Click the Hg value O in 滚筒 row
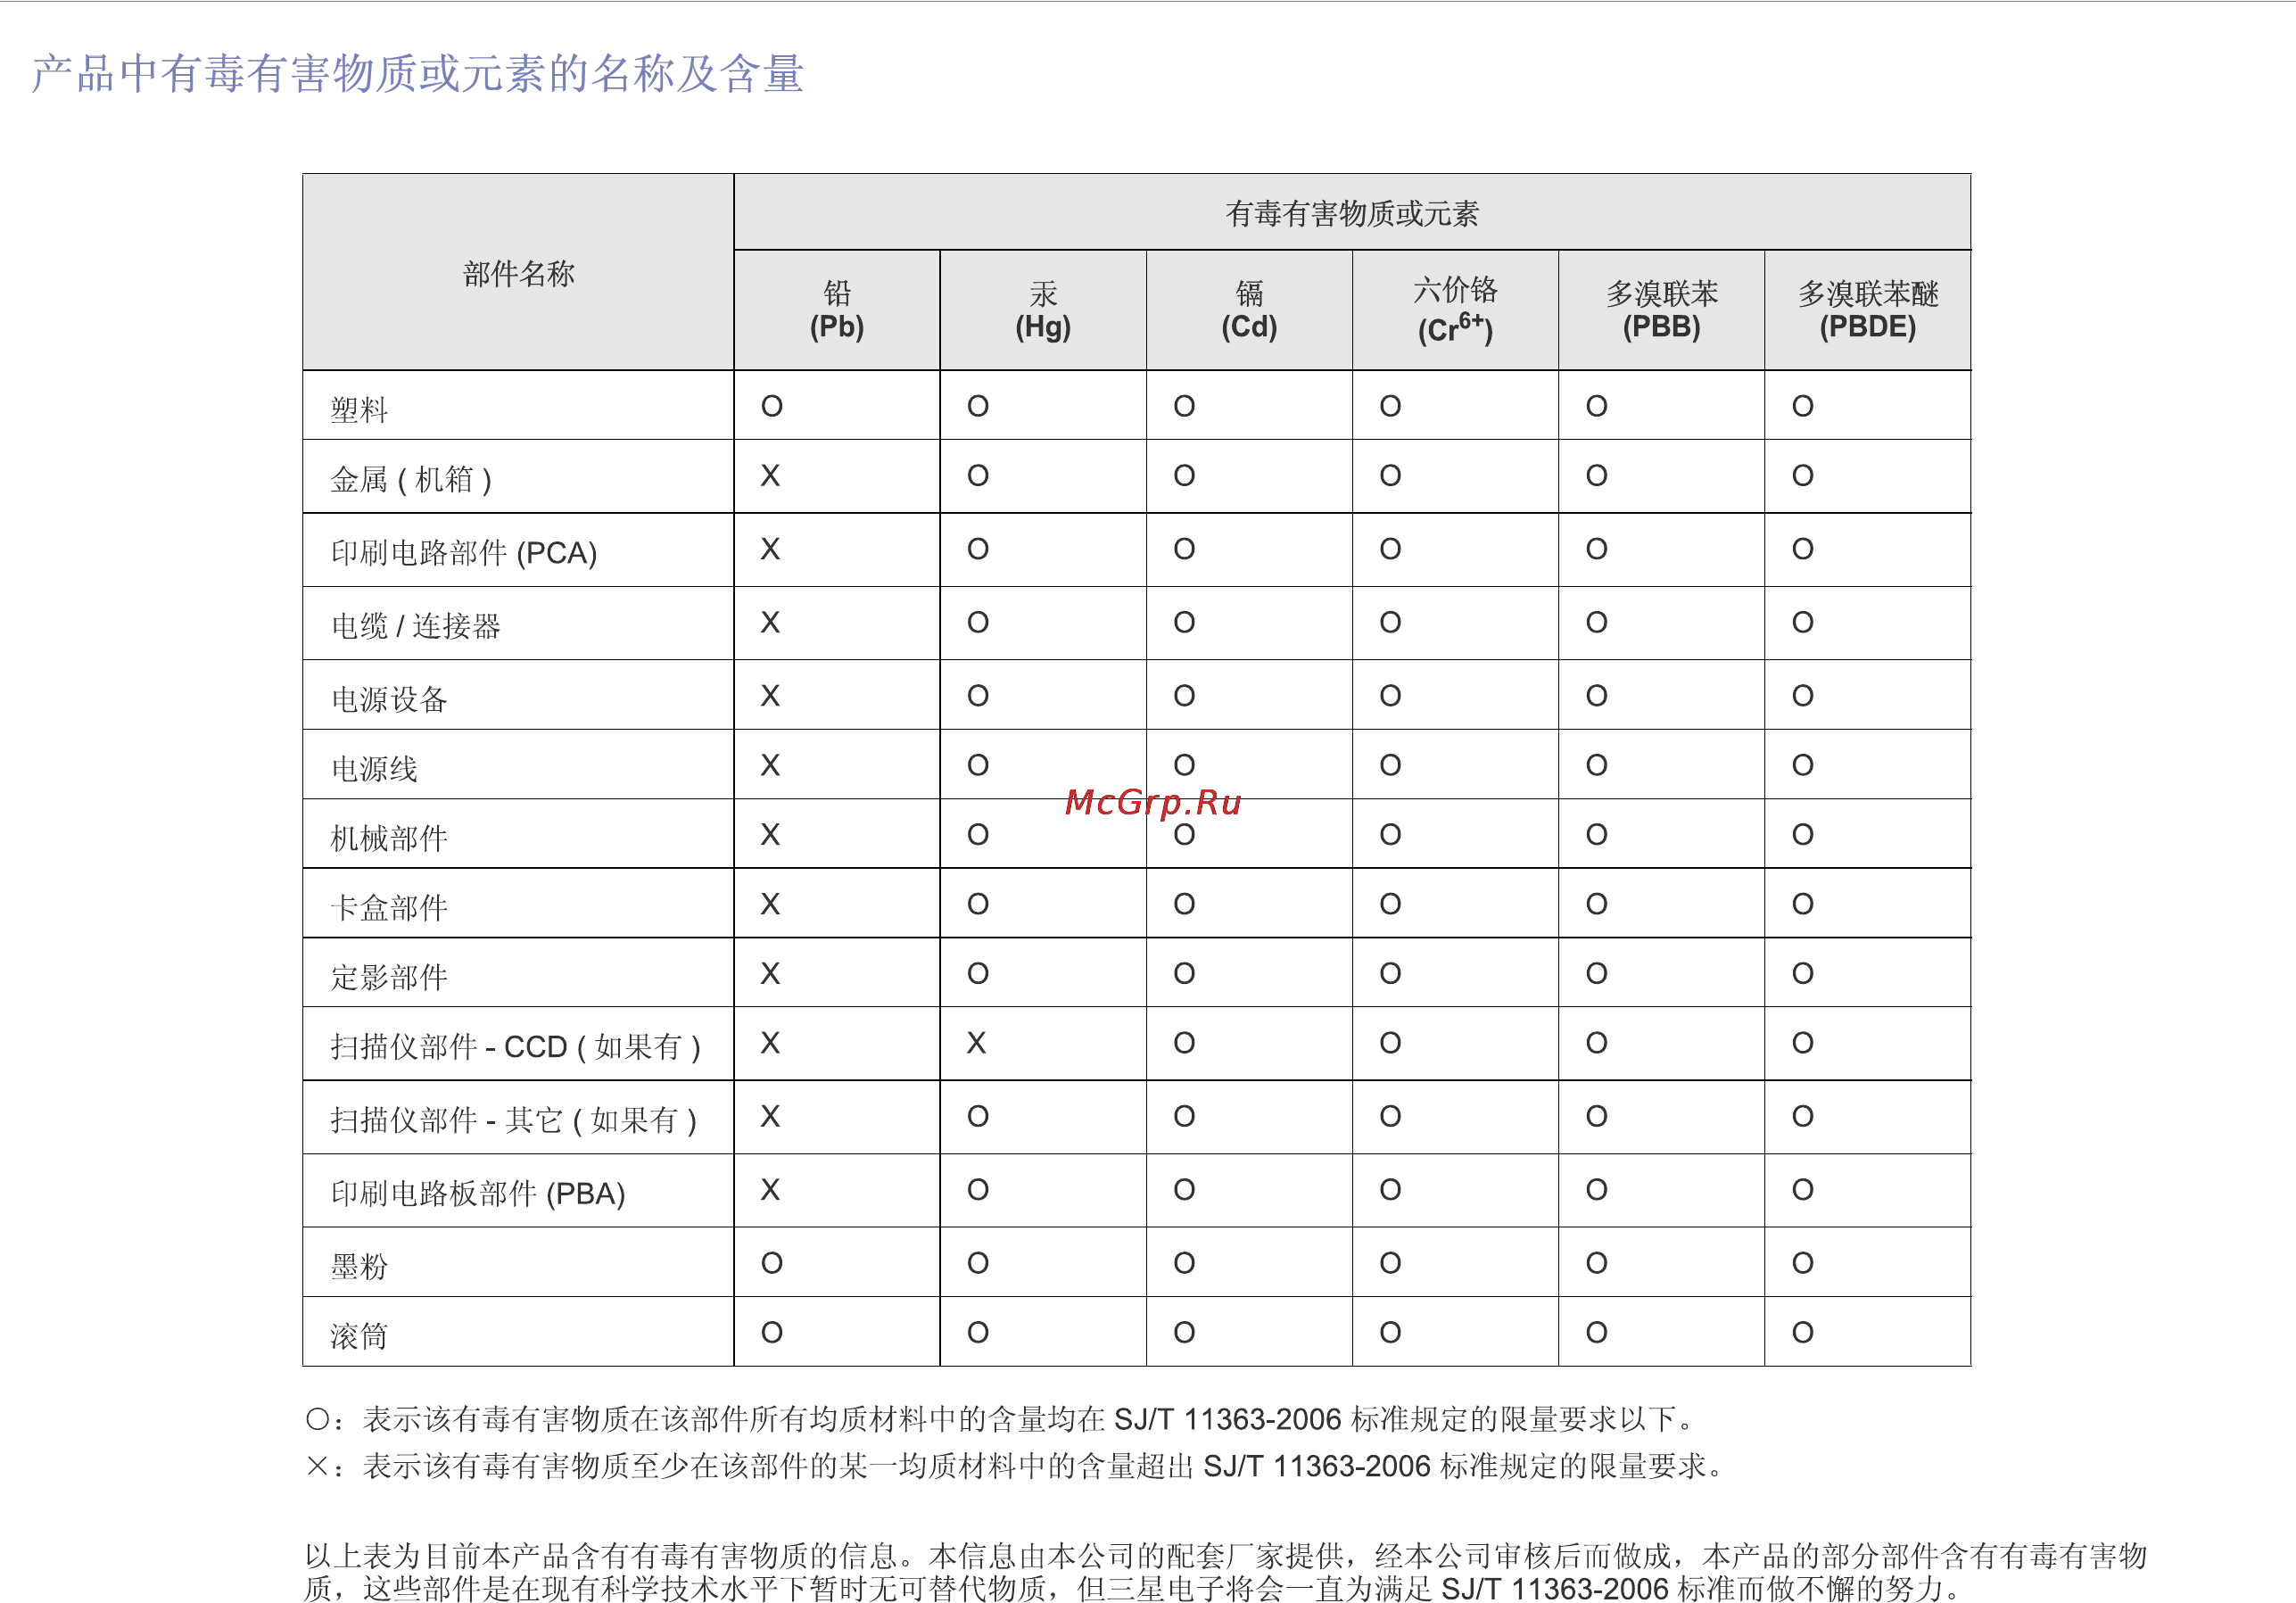 pos(977,1332)
